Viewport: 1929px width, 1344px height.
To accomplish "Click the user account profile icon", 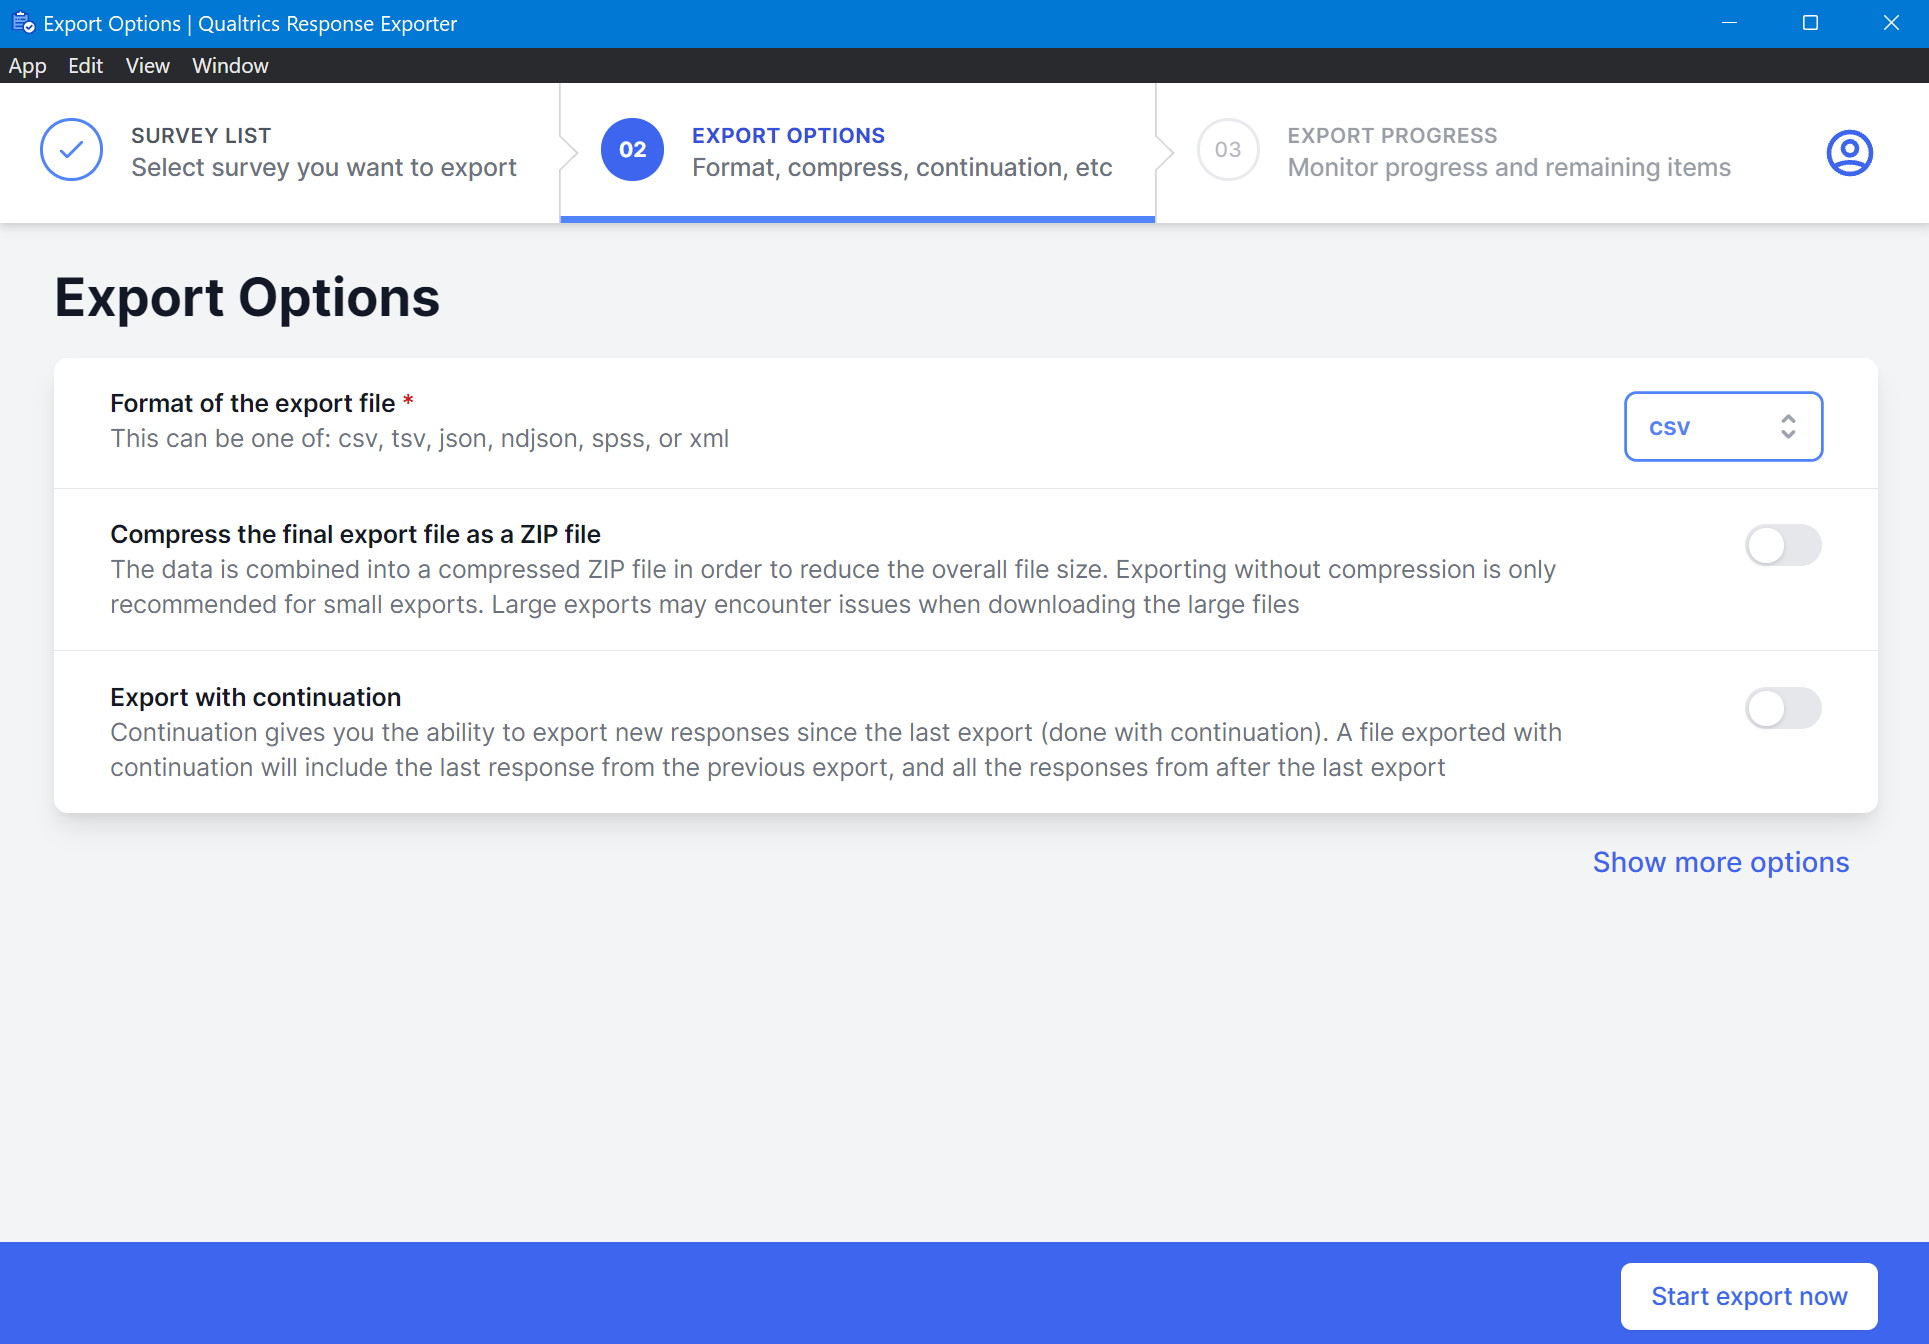I will (1849, 152).
